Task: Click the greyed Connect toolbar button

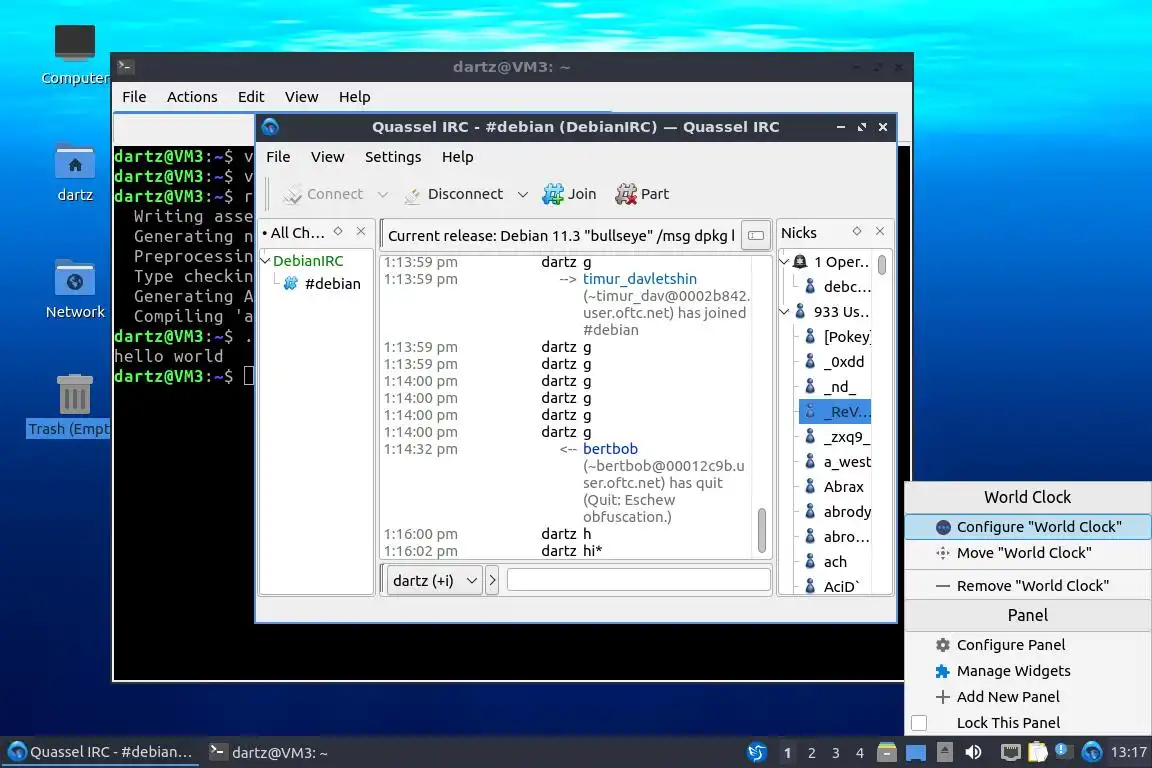Action: pyautogui.click(x=323, y=194)
